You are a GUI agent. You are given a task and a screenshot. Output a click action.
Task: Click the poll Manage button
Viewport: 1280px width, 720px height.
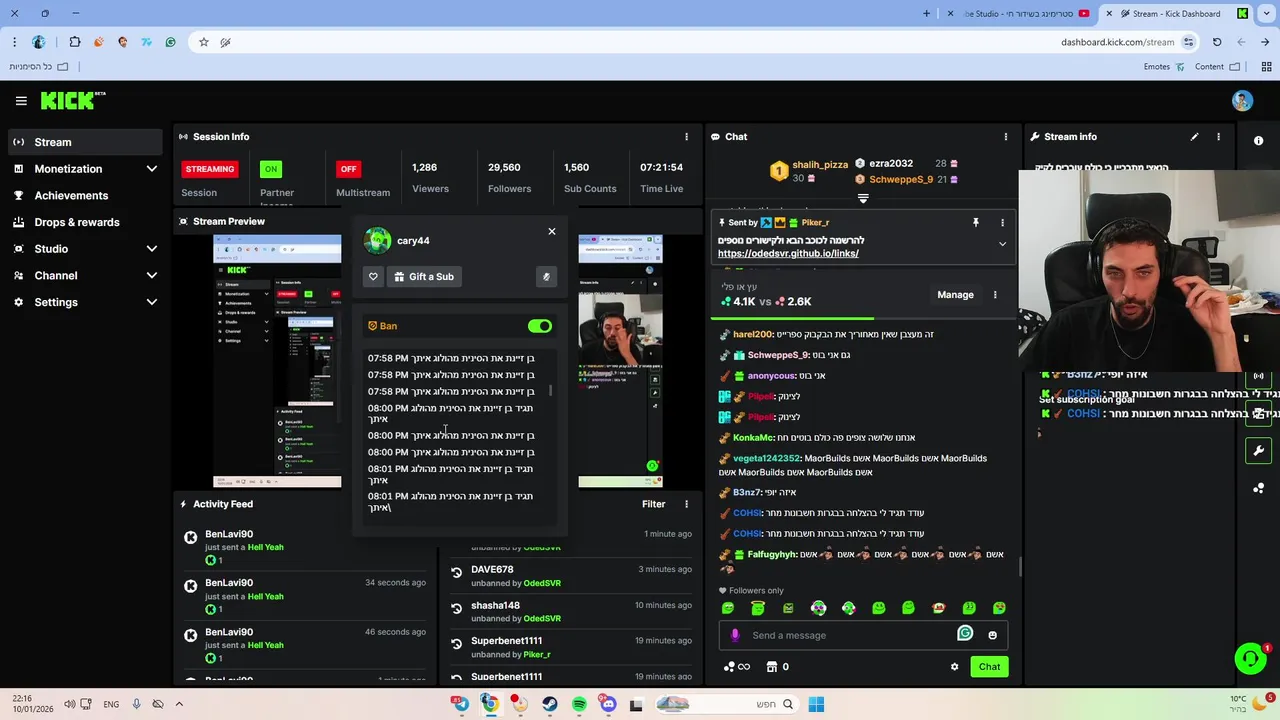tap(955, 295)
